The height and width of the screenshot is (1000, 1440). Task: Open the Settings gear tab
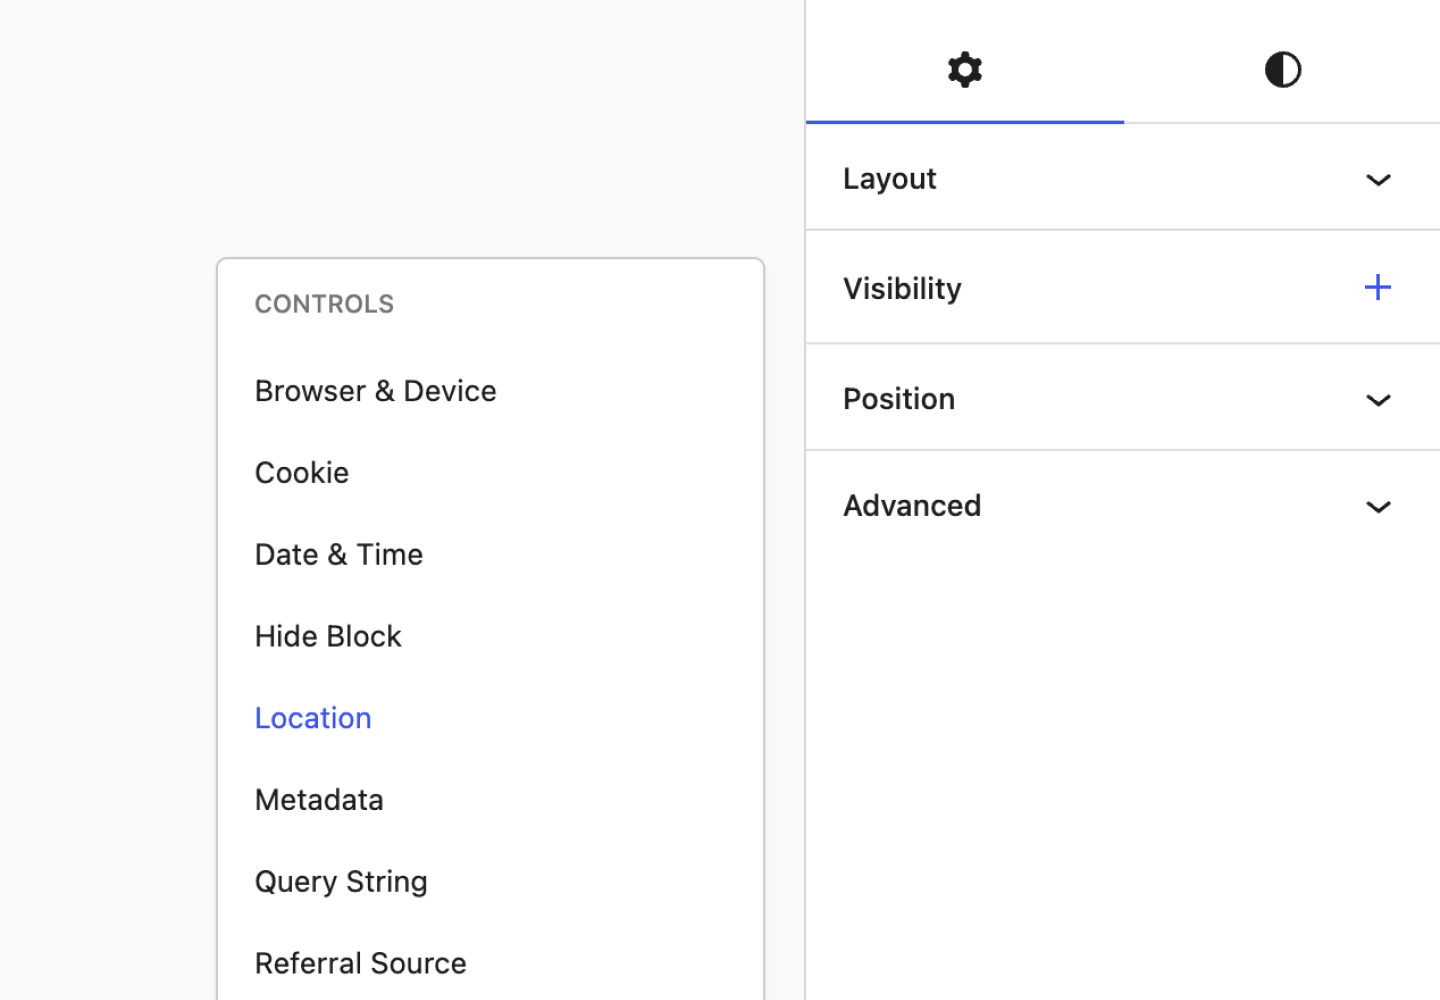point(965,70)
